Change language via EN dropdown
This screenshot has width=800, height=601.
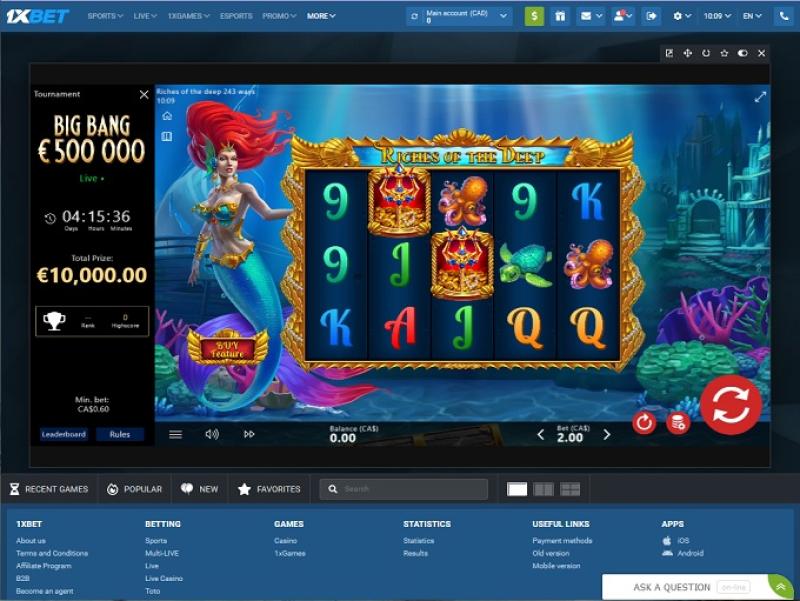click(752, 16)
